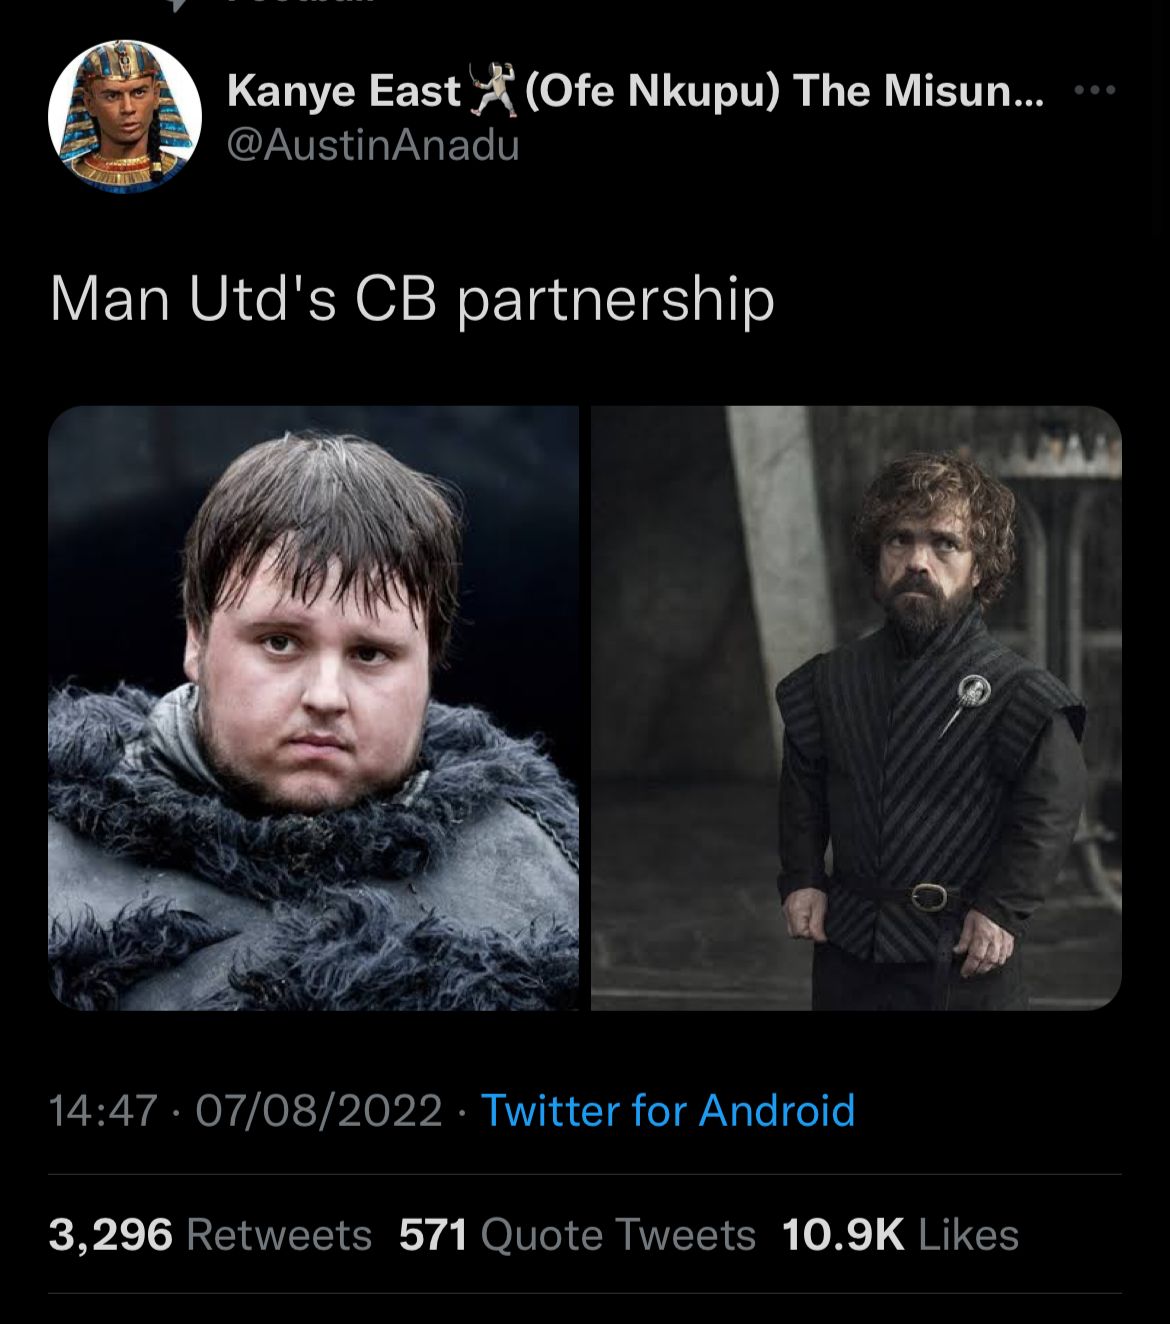Open the three-dot more options menu
The image size is (1170, 1324).
tap(1094, 91)
